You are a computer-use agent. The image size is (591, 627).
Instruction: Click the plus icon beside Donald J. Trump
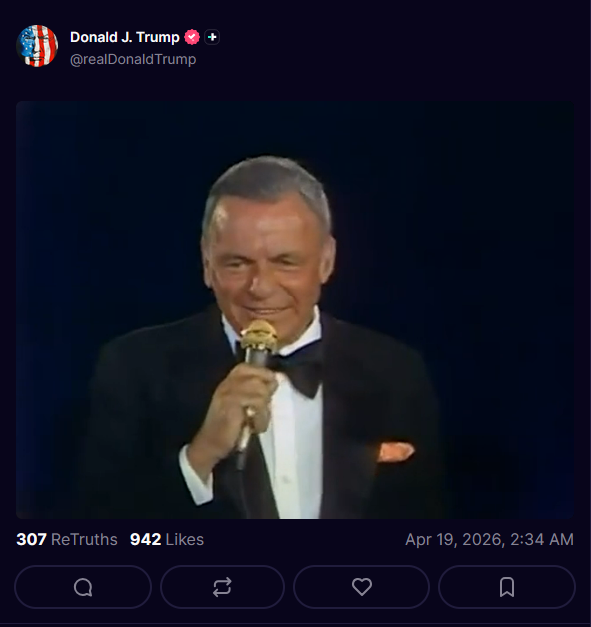212,37
